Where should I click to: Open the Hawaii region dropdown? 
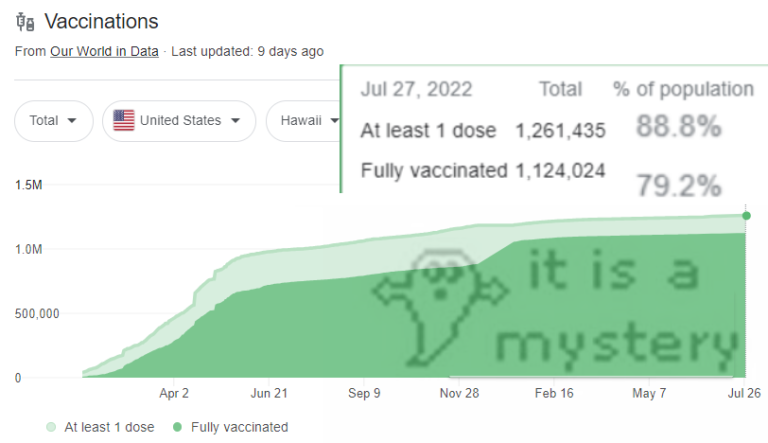tap(304, 121)
